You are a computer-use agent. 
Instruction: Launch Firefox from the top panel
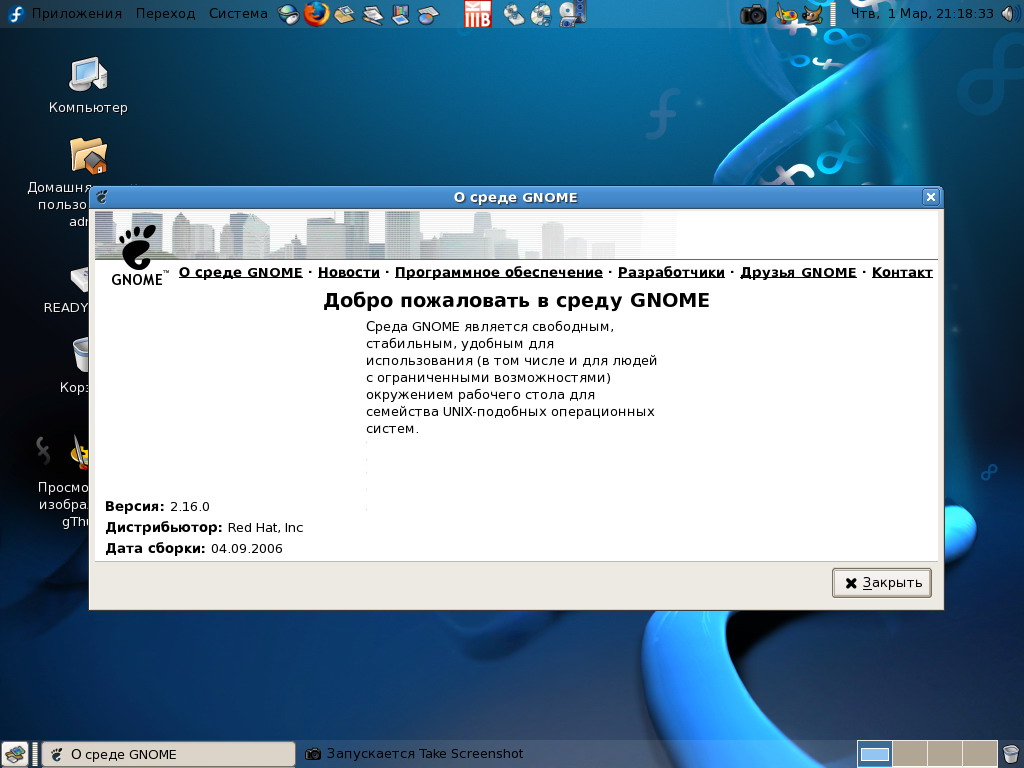(317, 14)
